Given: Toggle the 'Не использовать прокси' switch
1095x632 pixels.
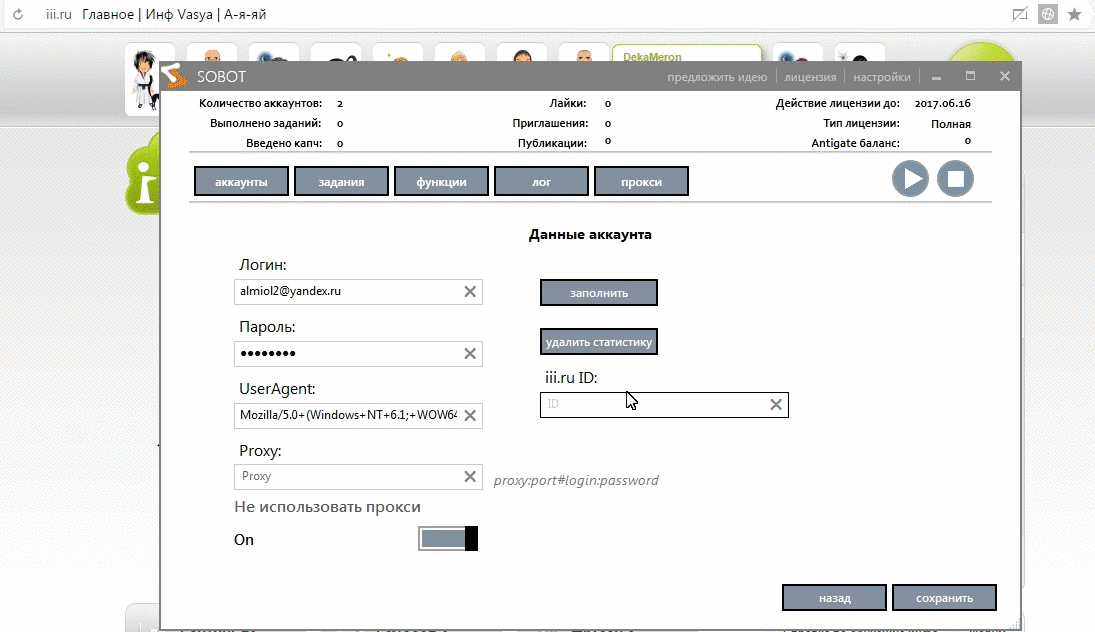Looking at the screenshot, I should click(x=448, y=538).
